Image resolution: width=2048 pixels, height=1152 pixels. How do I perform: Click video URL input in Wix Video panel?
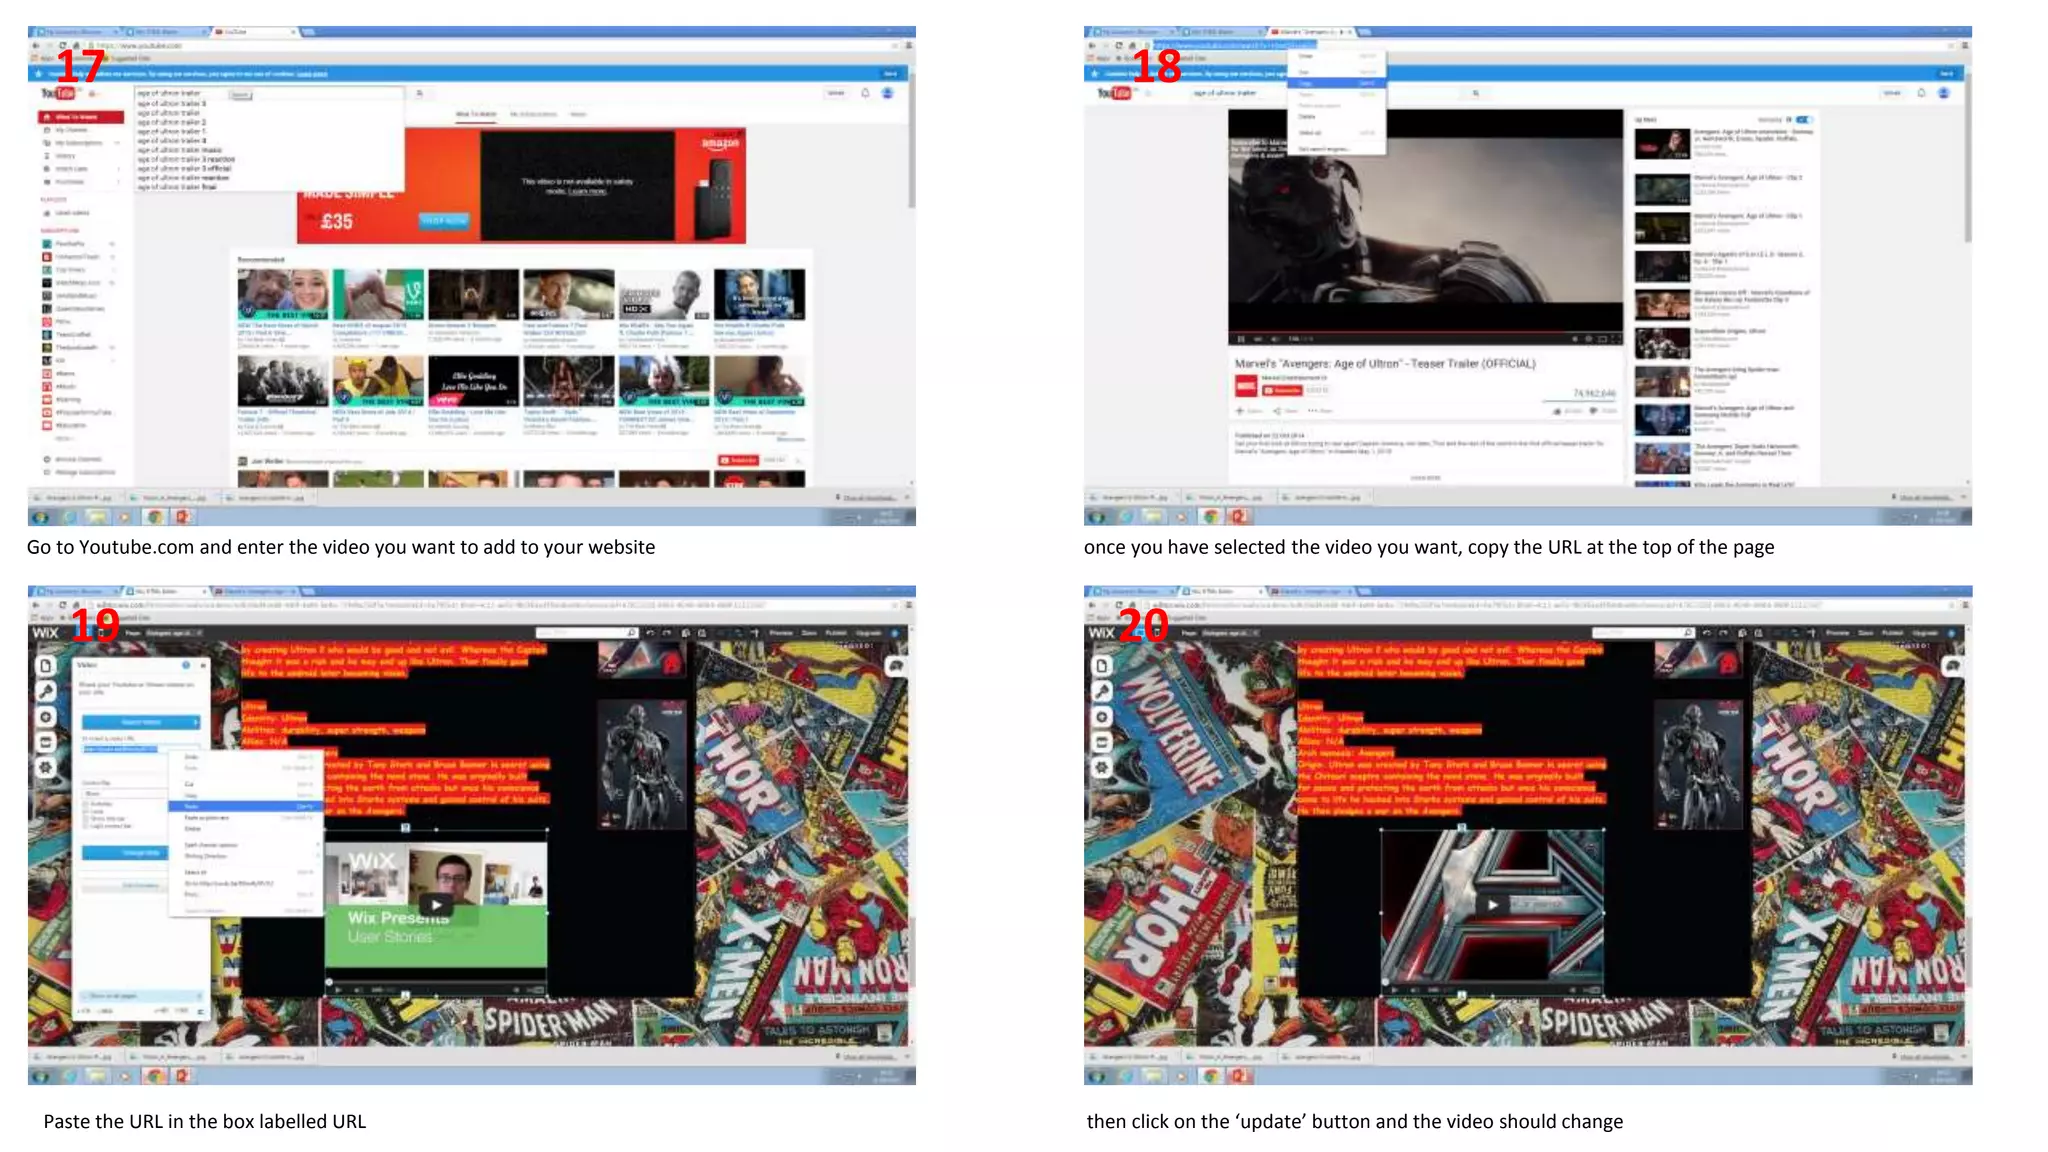(x=141, y=749)
